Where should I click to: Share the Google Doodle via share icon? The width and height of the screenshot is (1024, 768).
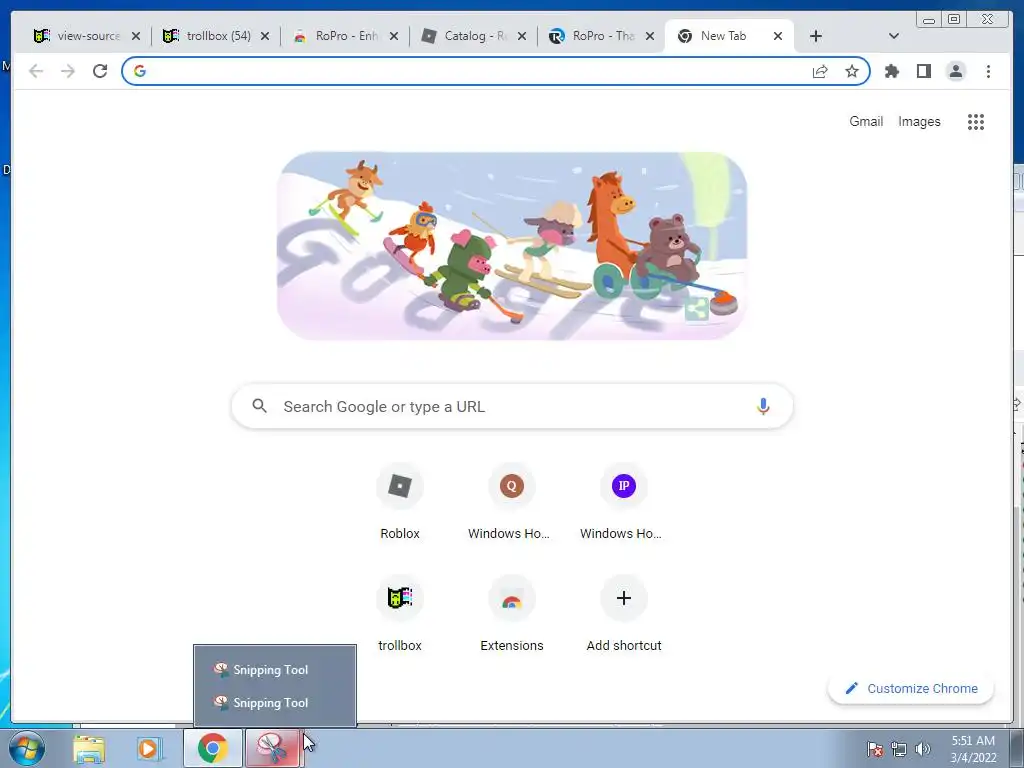tap(696, 309)
